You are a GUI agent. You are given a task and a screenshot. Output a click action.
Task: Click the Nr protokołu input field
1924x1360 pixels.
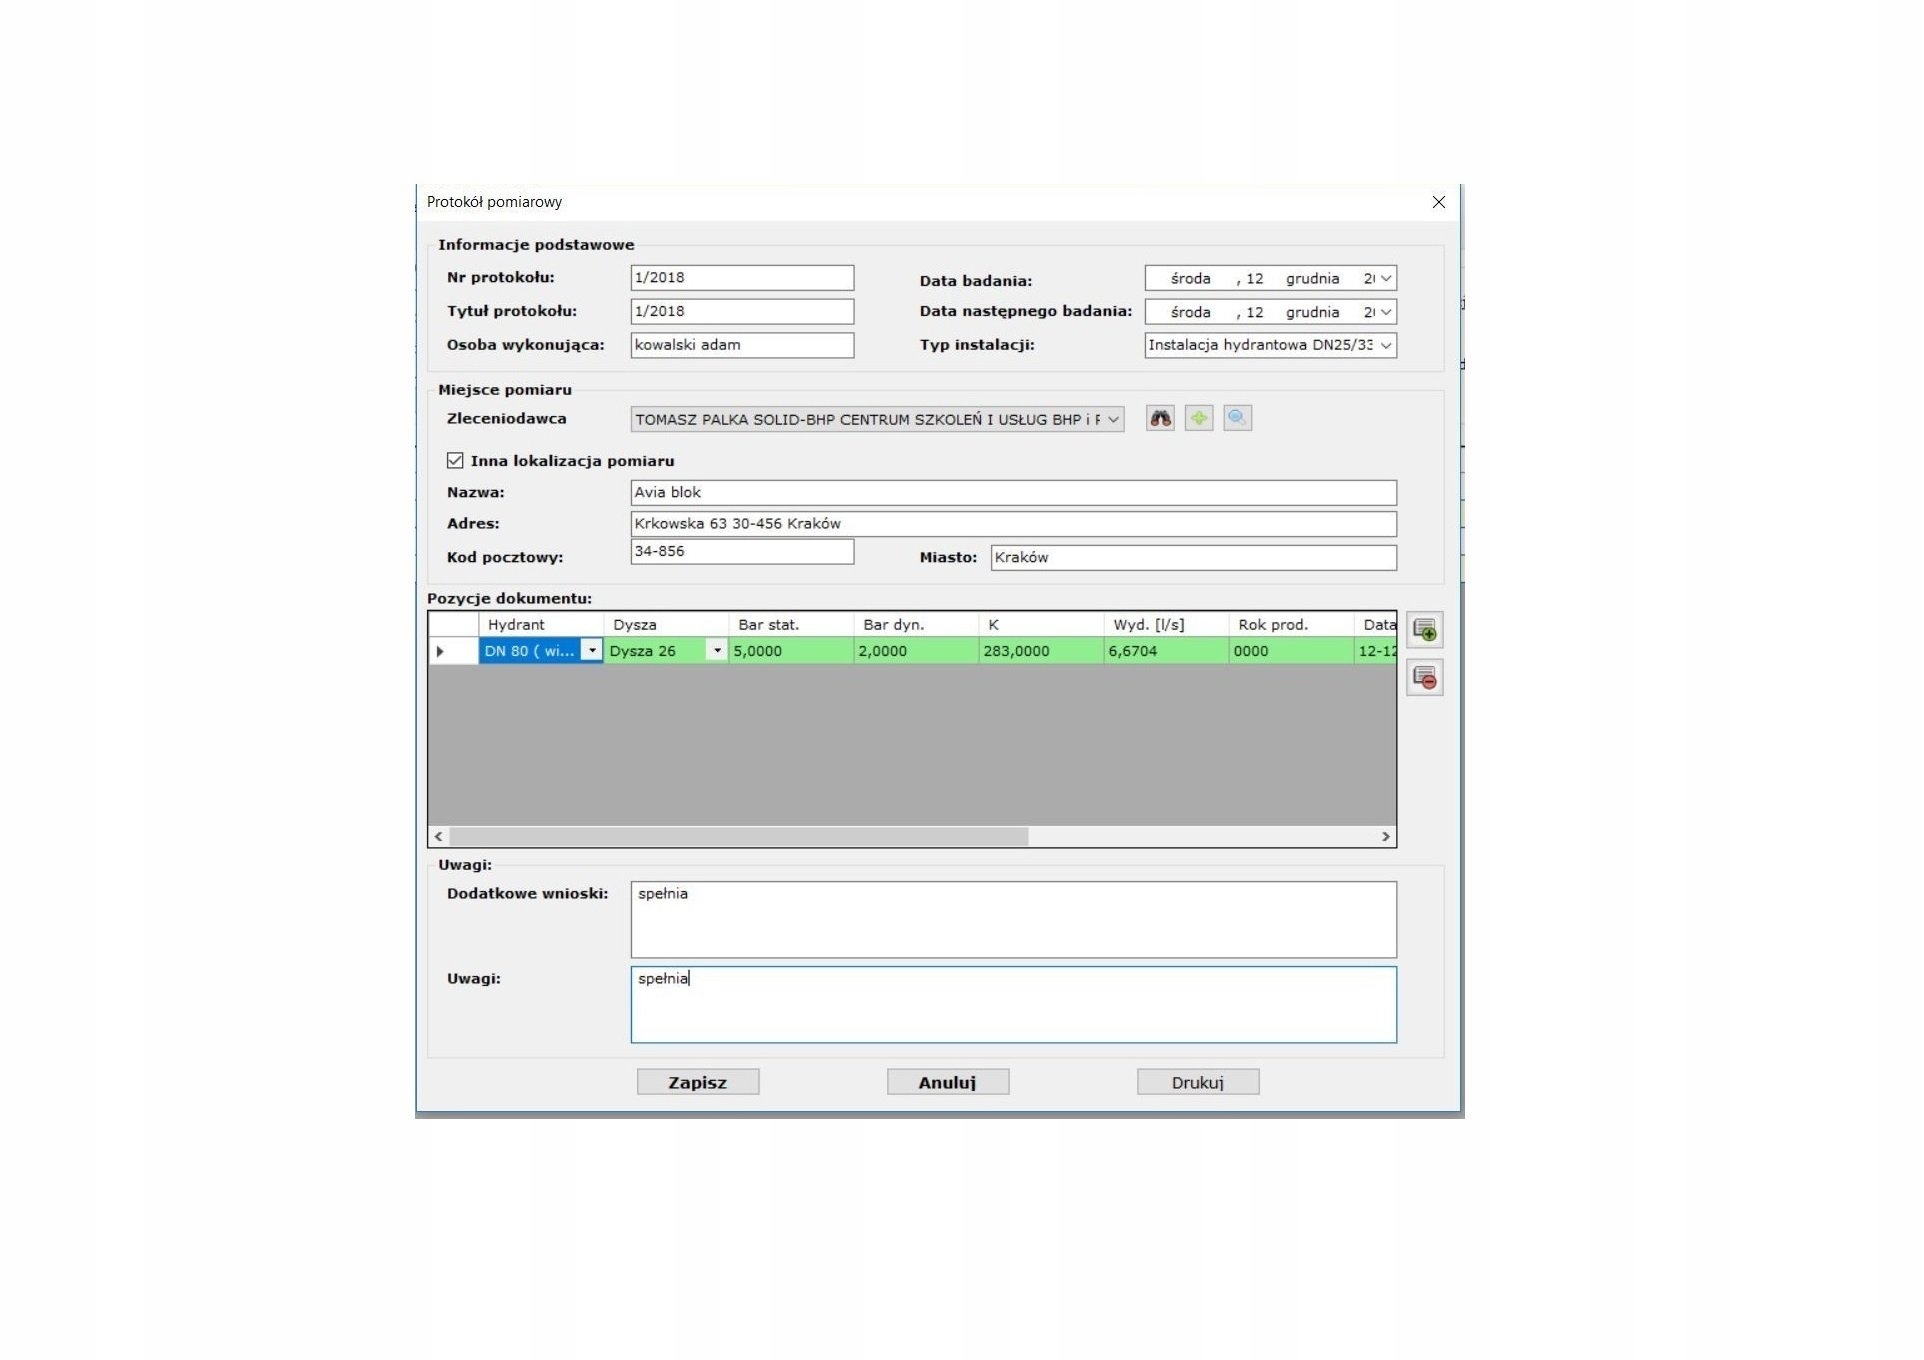tap(741, 278)
